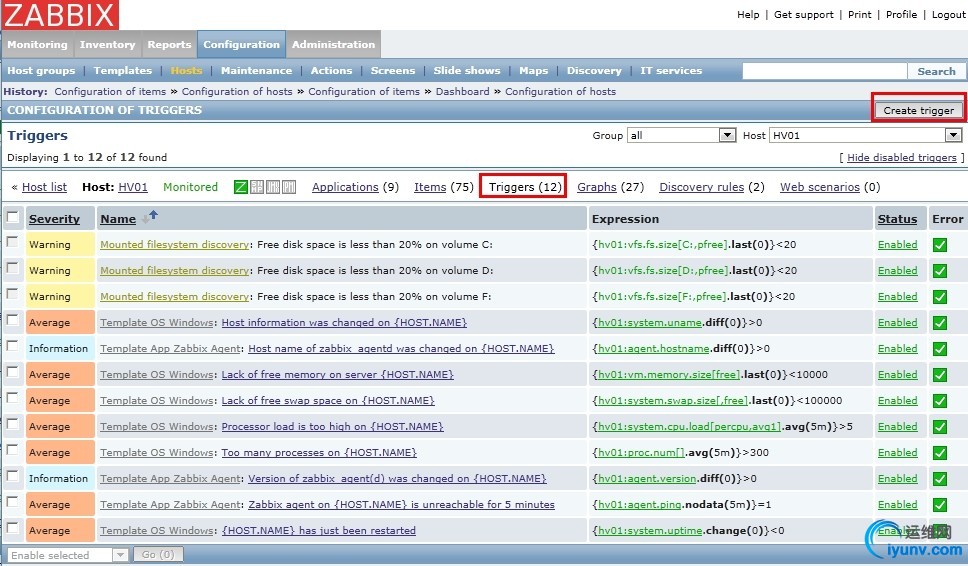Click green check icon for volume C: trigger

click(940, 245)
